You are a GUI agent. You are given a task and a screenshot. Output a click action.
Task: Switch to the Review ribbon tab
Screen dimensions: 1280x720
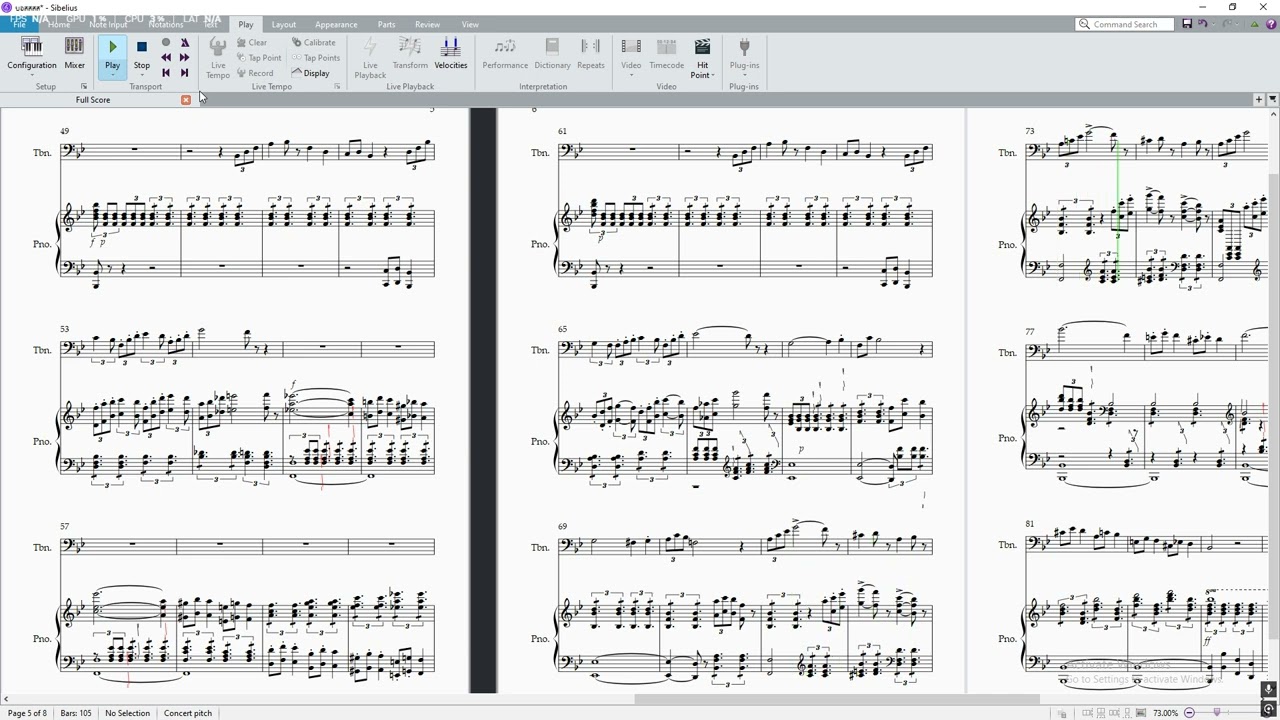click(427, 24)
